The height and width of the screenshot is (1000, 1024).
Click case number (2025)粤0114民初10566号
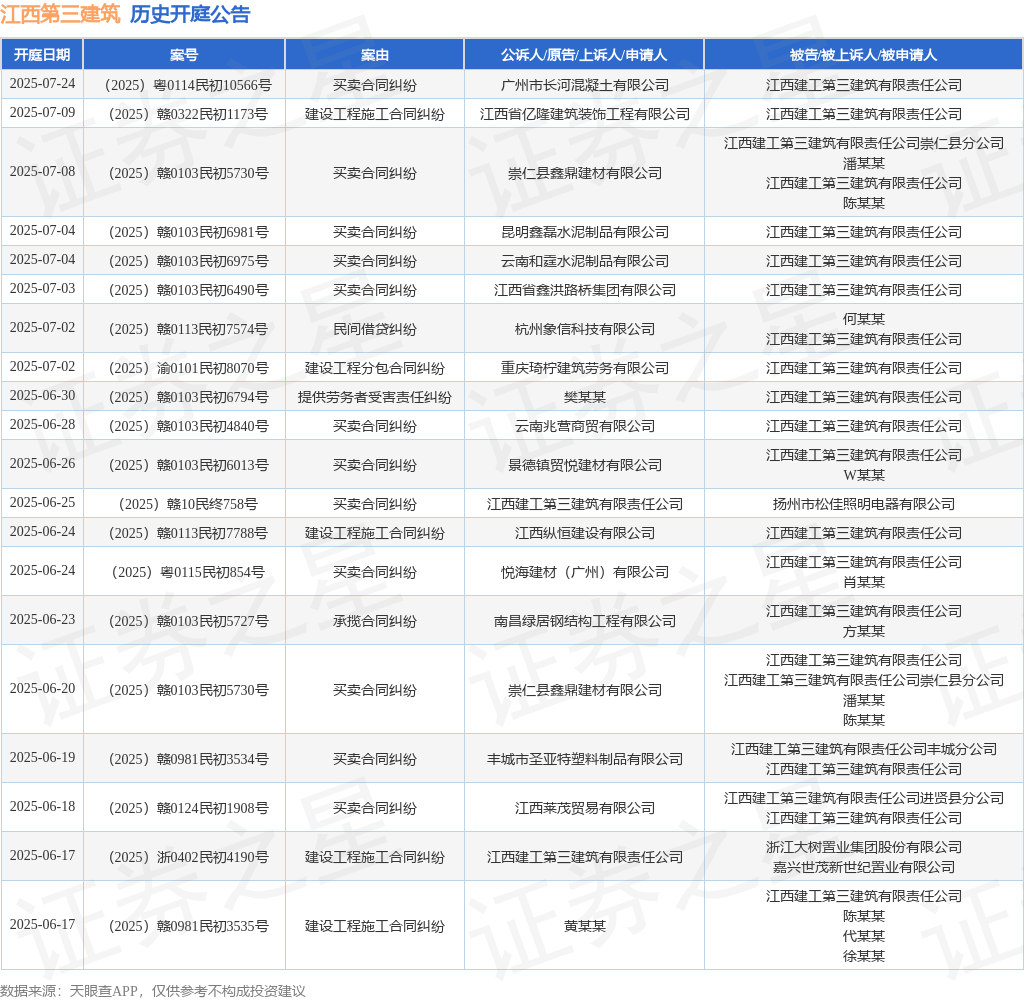[184, 85]
